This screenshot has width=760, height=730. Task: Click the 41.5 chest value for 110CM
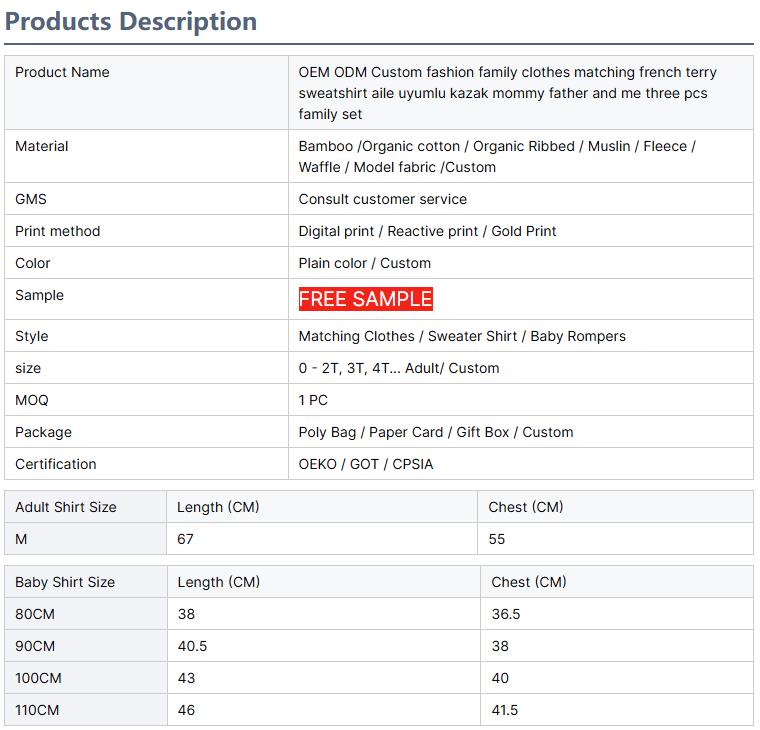coord(504,710)
